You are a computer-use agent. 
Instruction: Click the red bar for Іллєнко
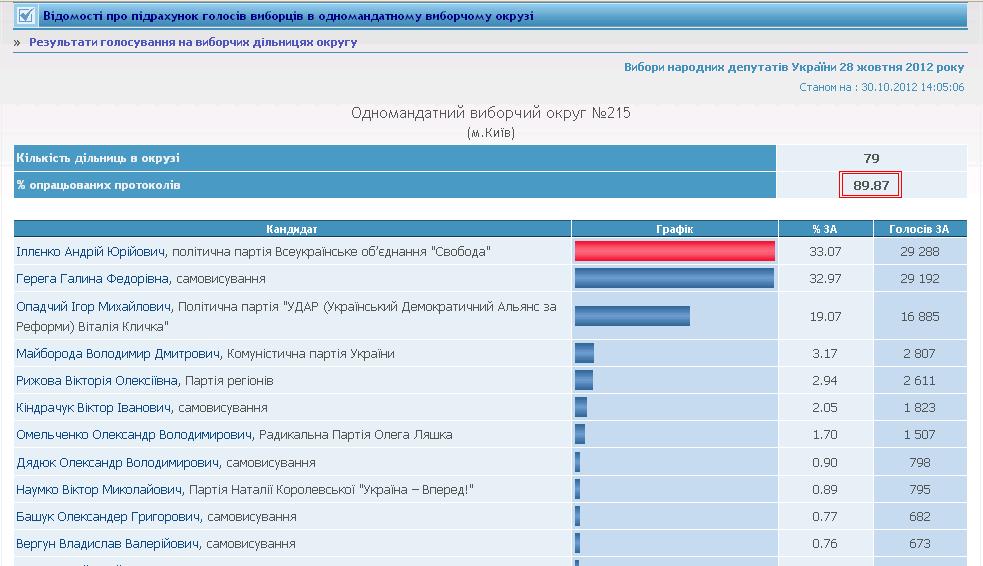(675, 251)
